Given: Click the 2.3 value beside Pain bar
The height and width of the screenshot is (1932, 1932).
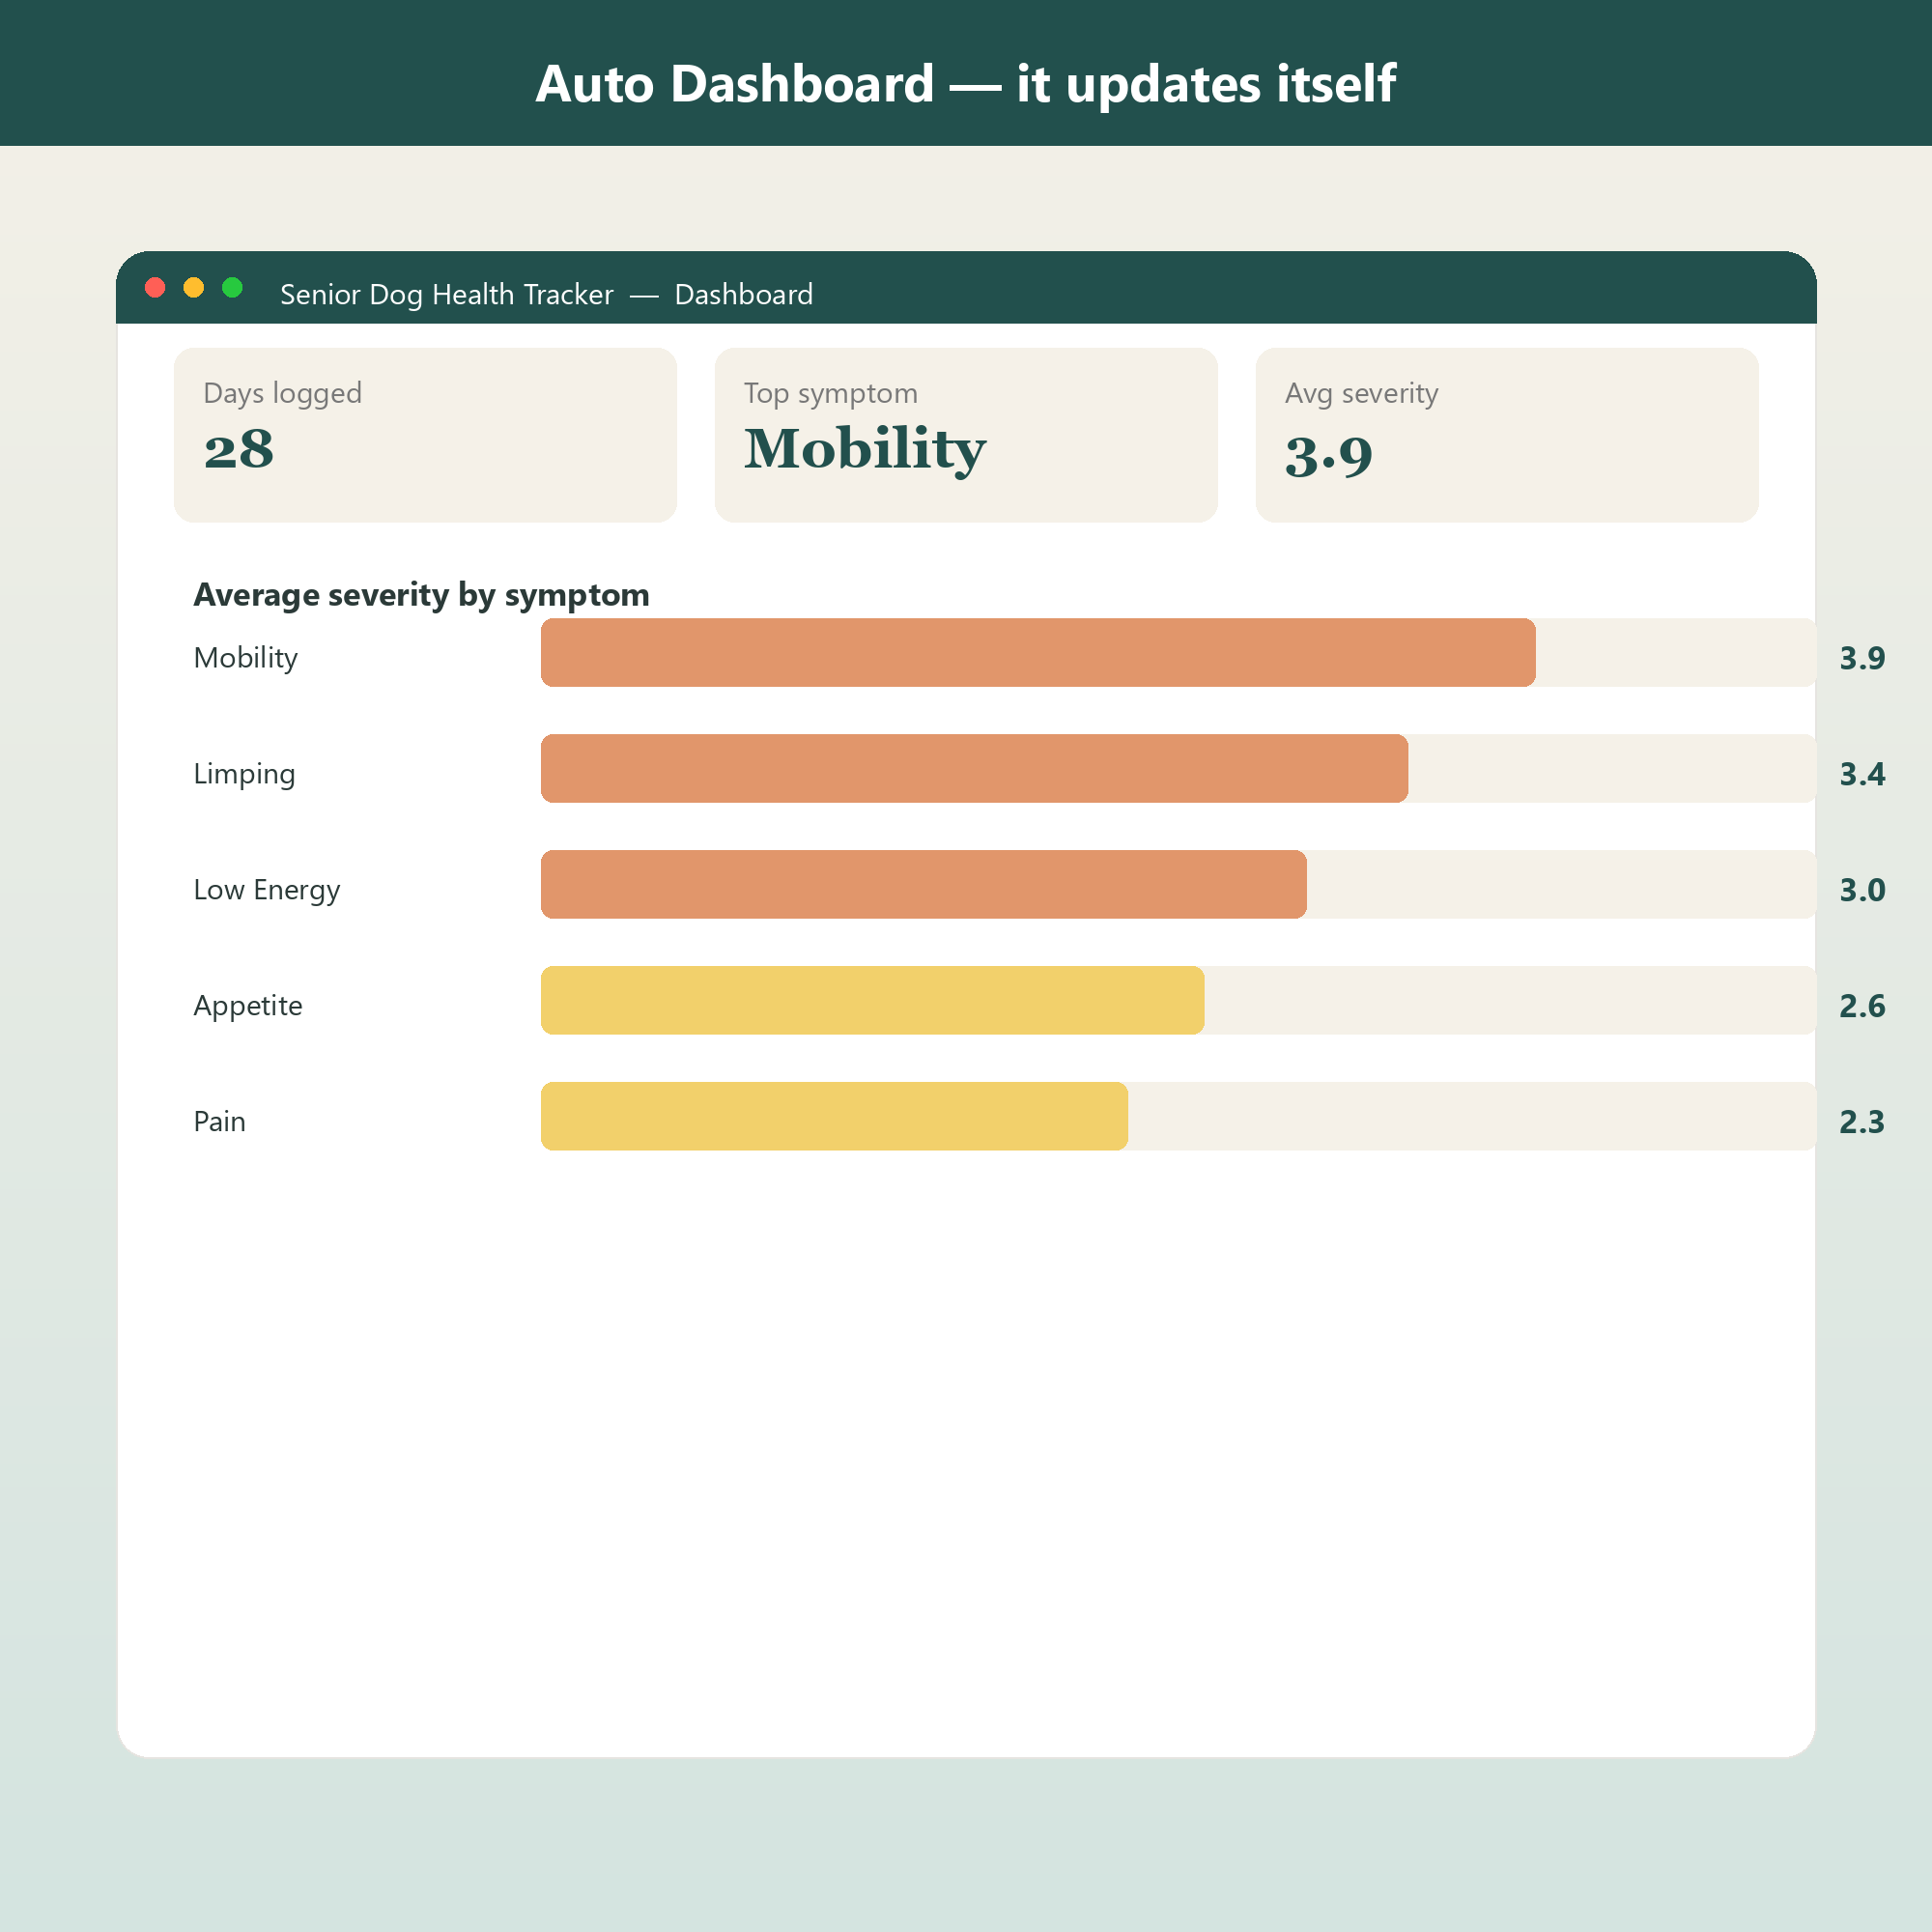Looking at the screenshot, I should pos(1862,1122).
